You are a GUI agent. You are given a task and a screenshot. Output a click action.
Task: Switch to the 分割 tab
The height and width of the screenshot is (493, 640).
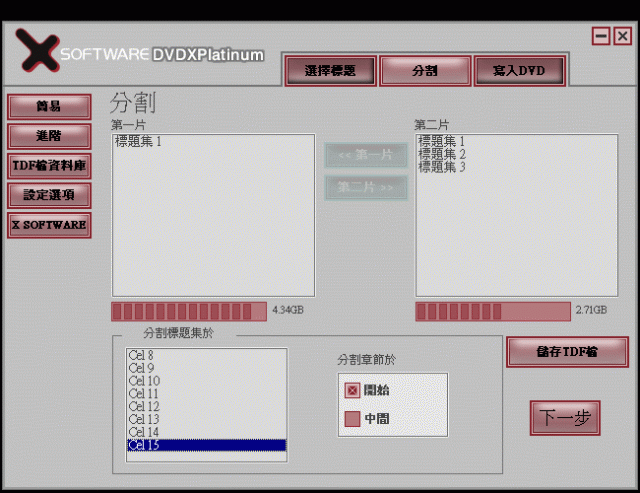tap(425, 71)
